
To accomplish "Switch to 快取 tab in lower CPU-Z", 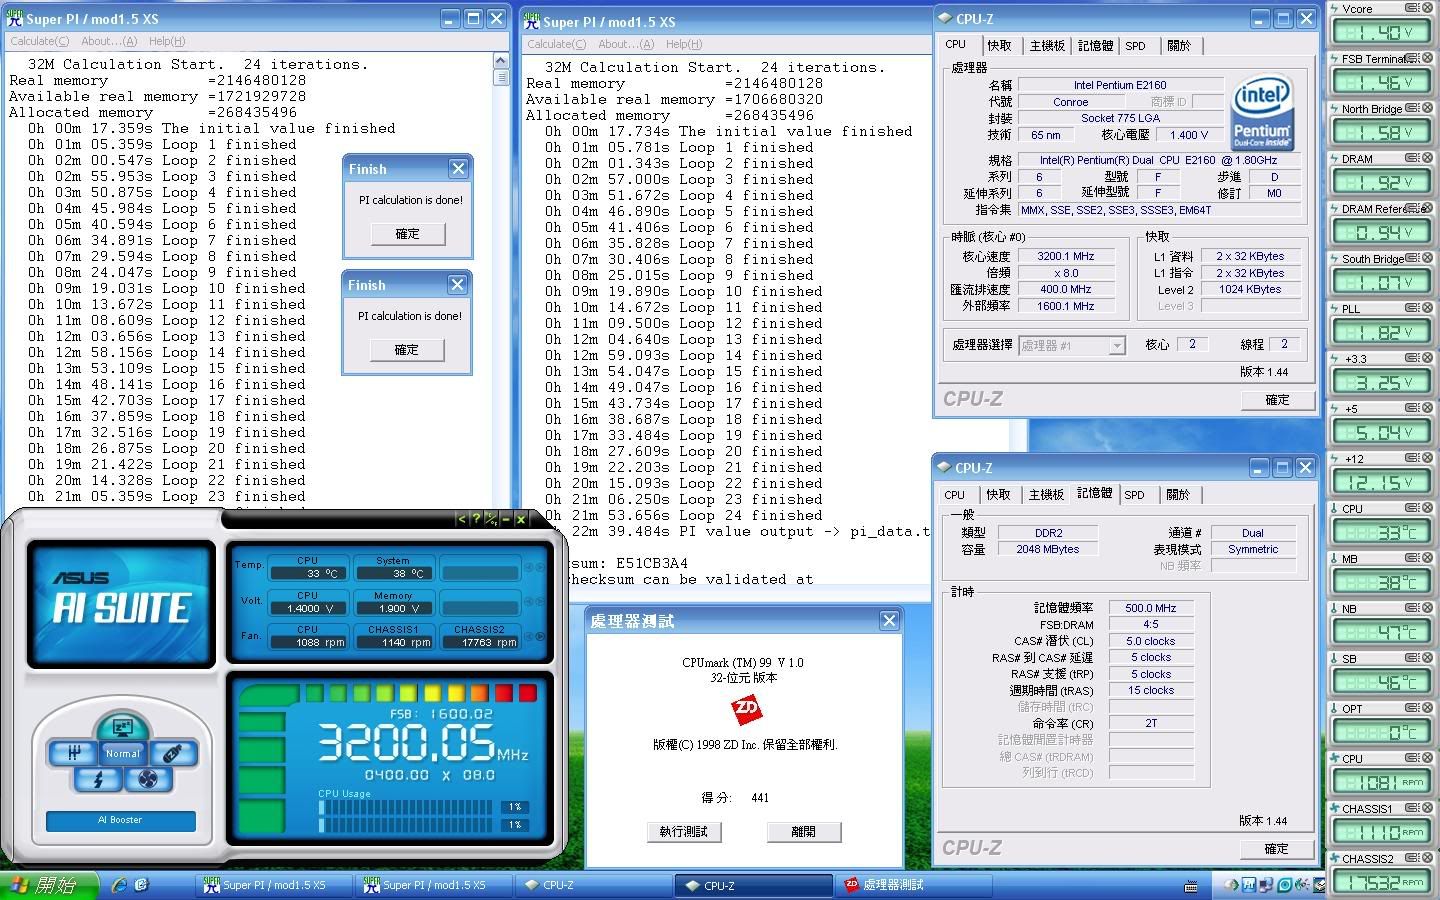I will pos(998,494).
